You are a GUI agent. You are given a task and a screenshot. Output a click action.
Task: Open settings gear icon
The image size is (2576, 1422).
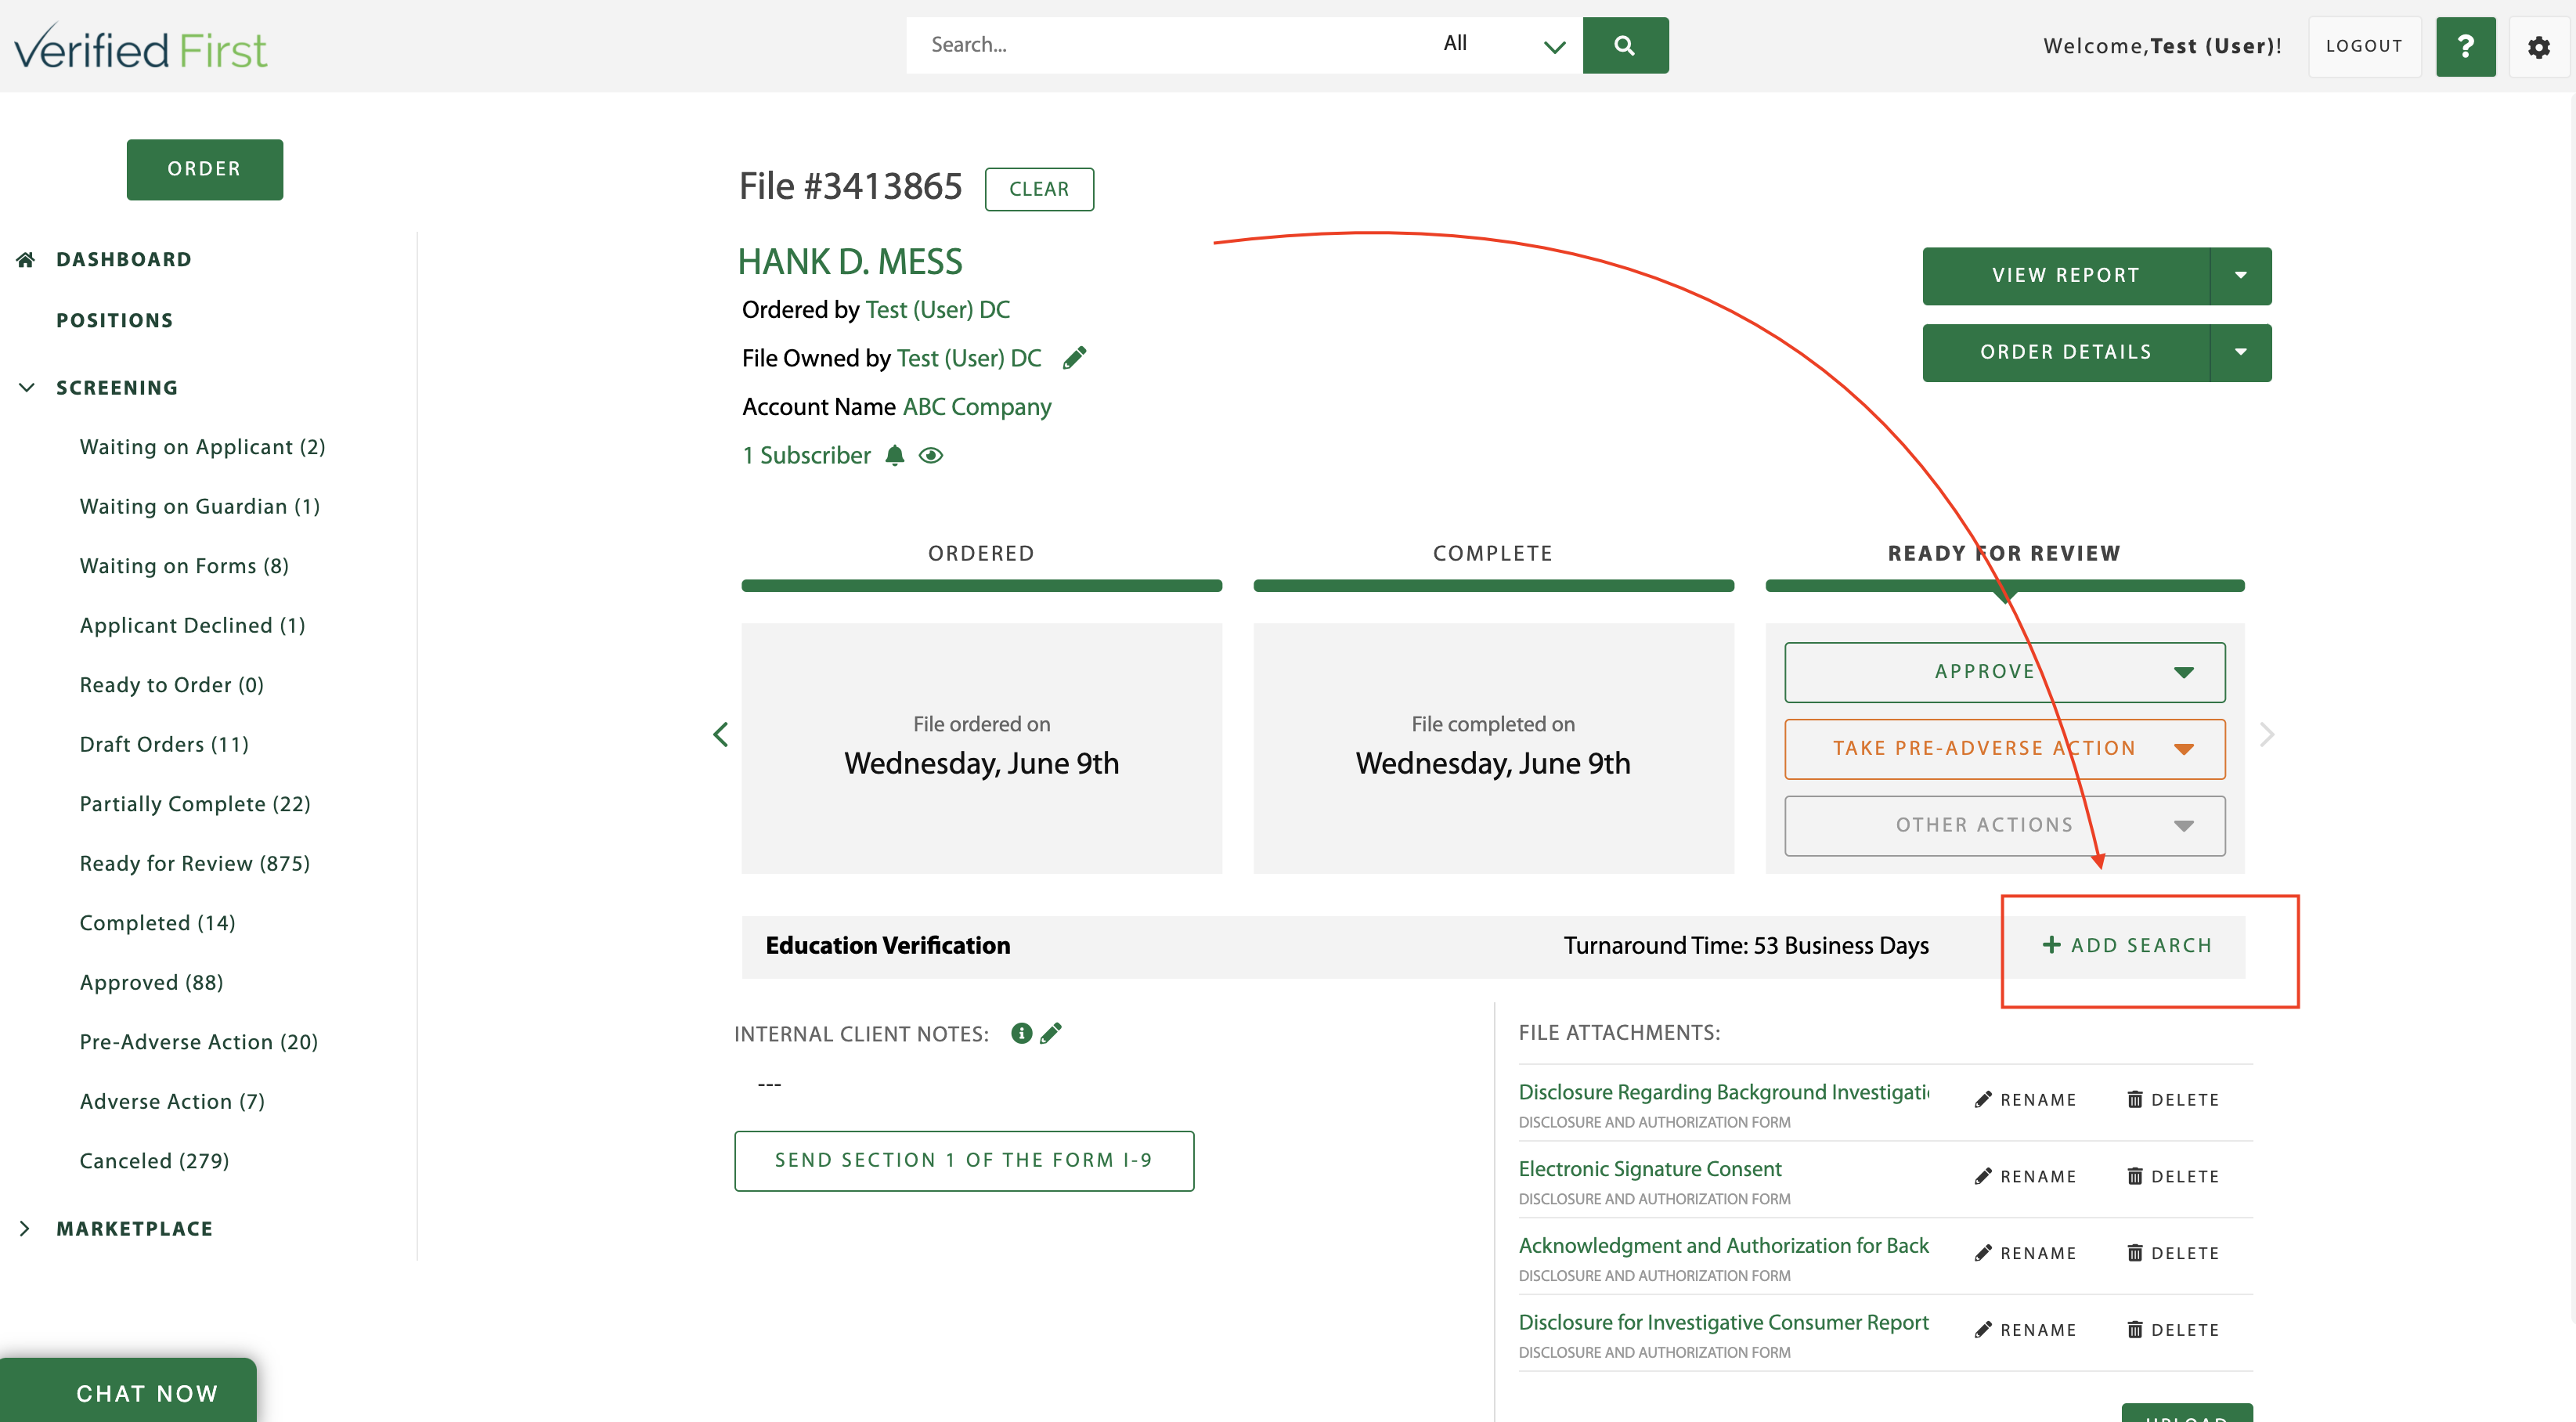[2538, 46]
